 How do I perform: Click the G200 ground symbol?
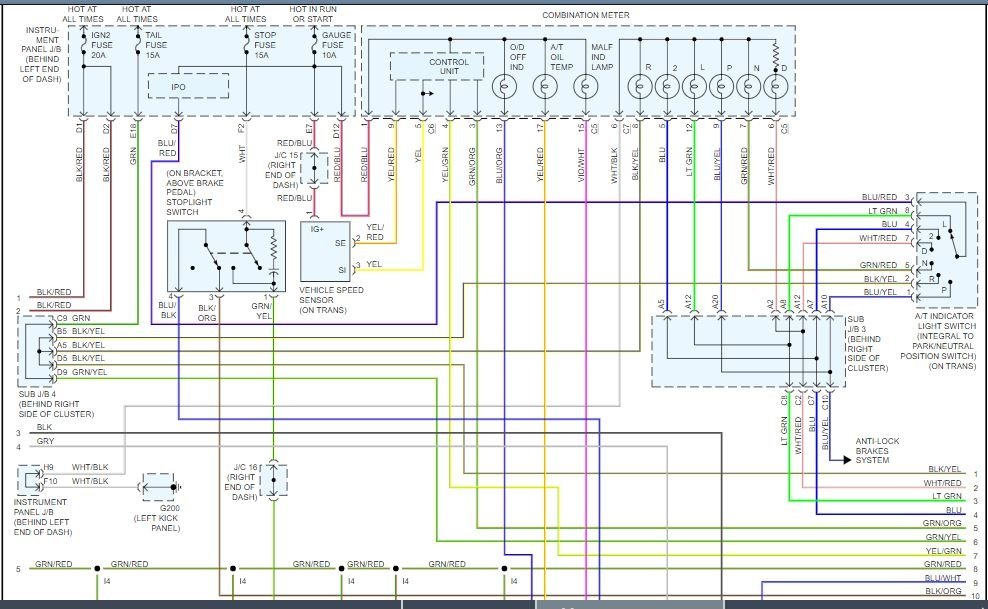pyautogui.click(x=176, y=487)
